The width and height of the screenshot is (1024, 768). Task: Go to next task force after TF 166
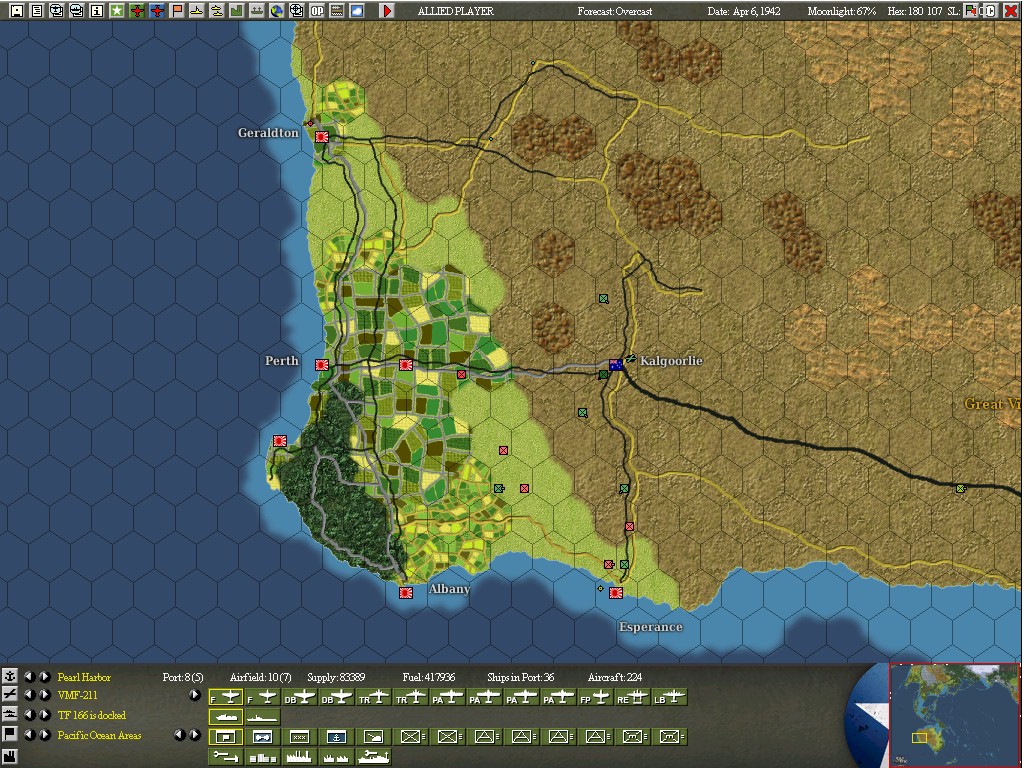pos(44,714)
